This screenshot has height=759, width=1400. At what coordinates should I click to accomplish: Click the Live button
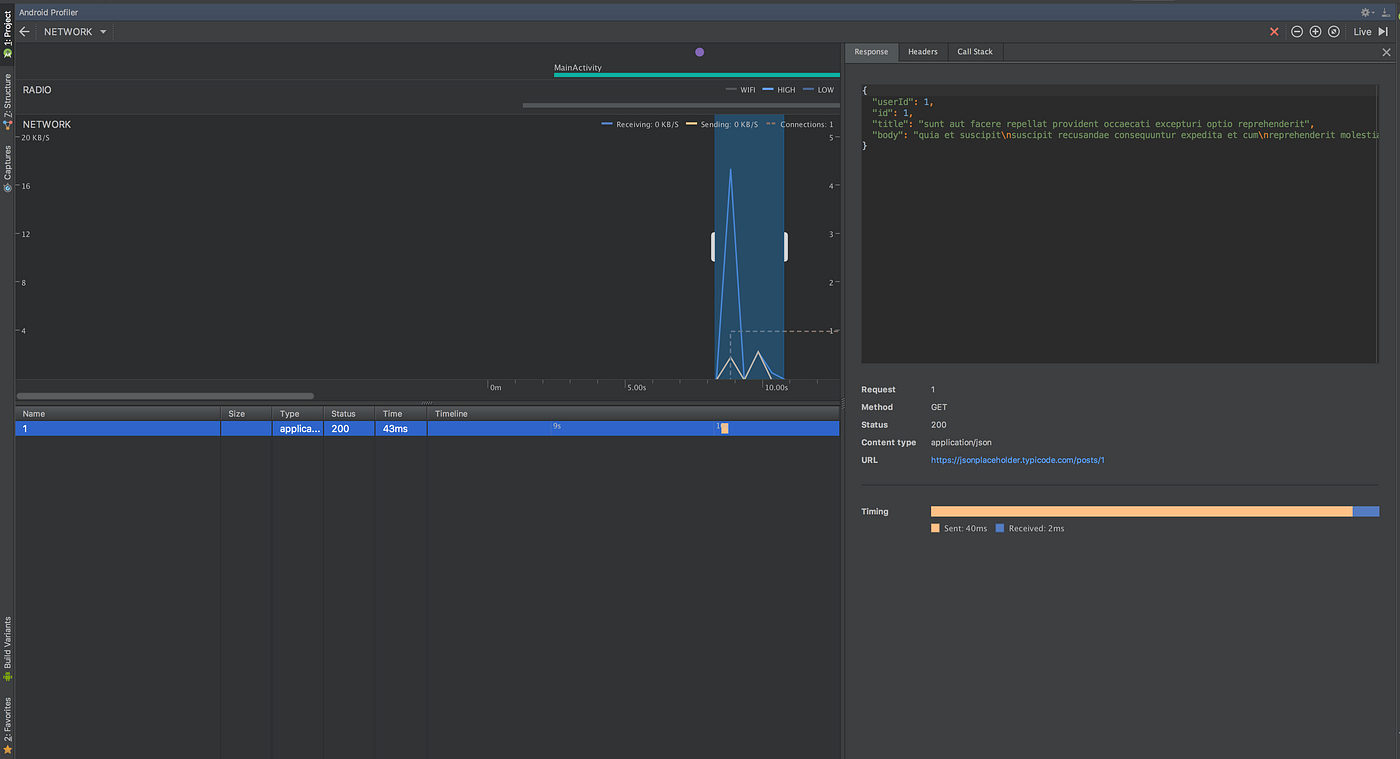coord(1362,31)
